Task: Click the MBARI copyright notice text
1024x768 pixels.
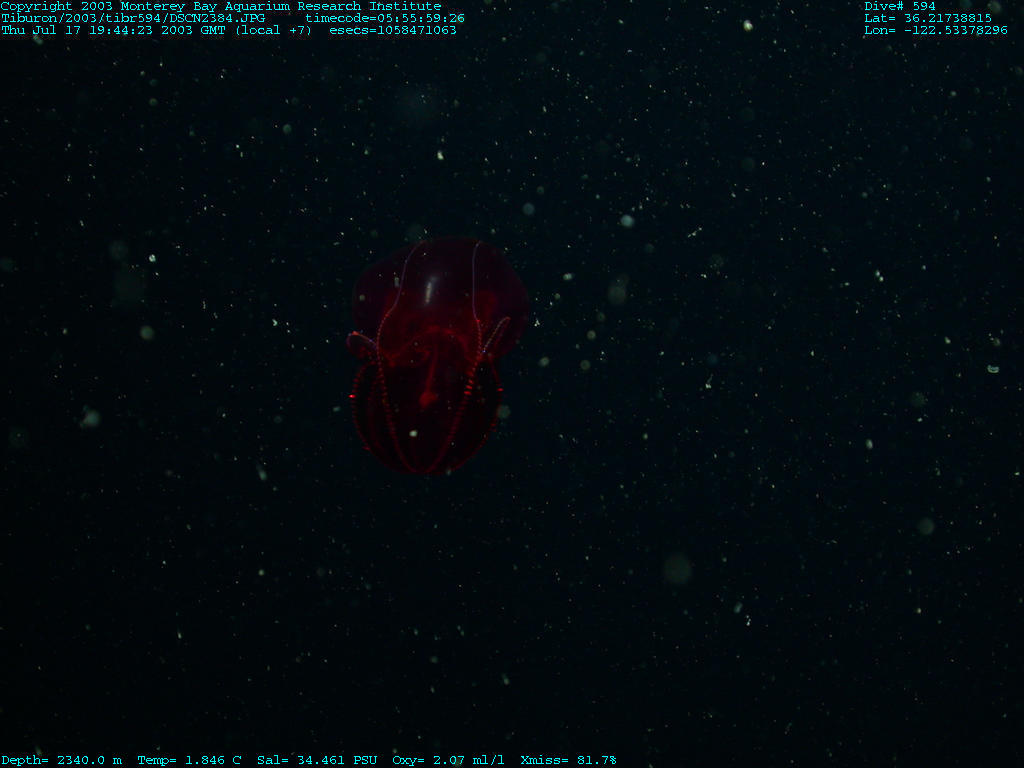Action: (220, 6)
